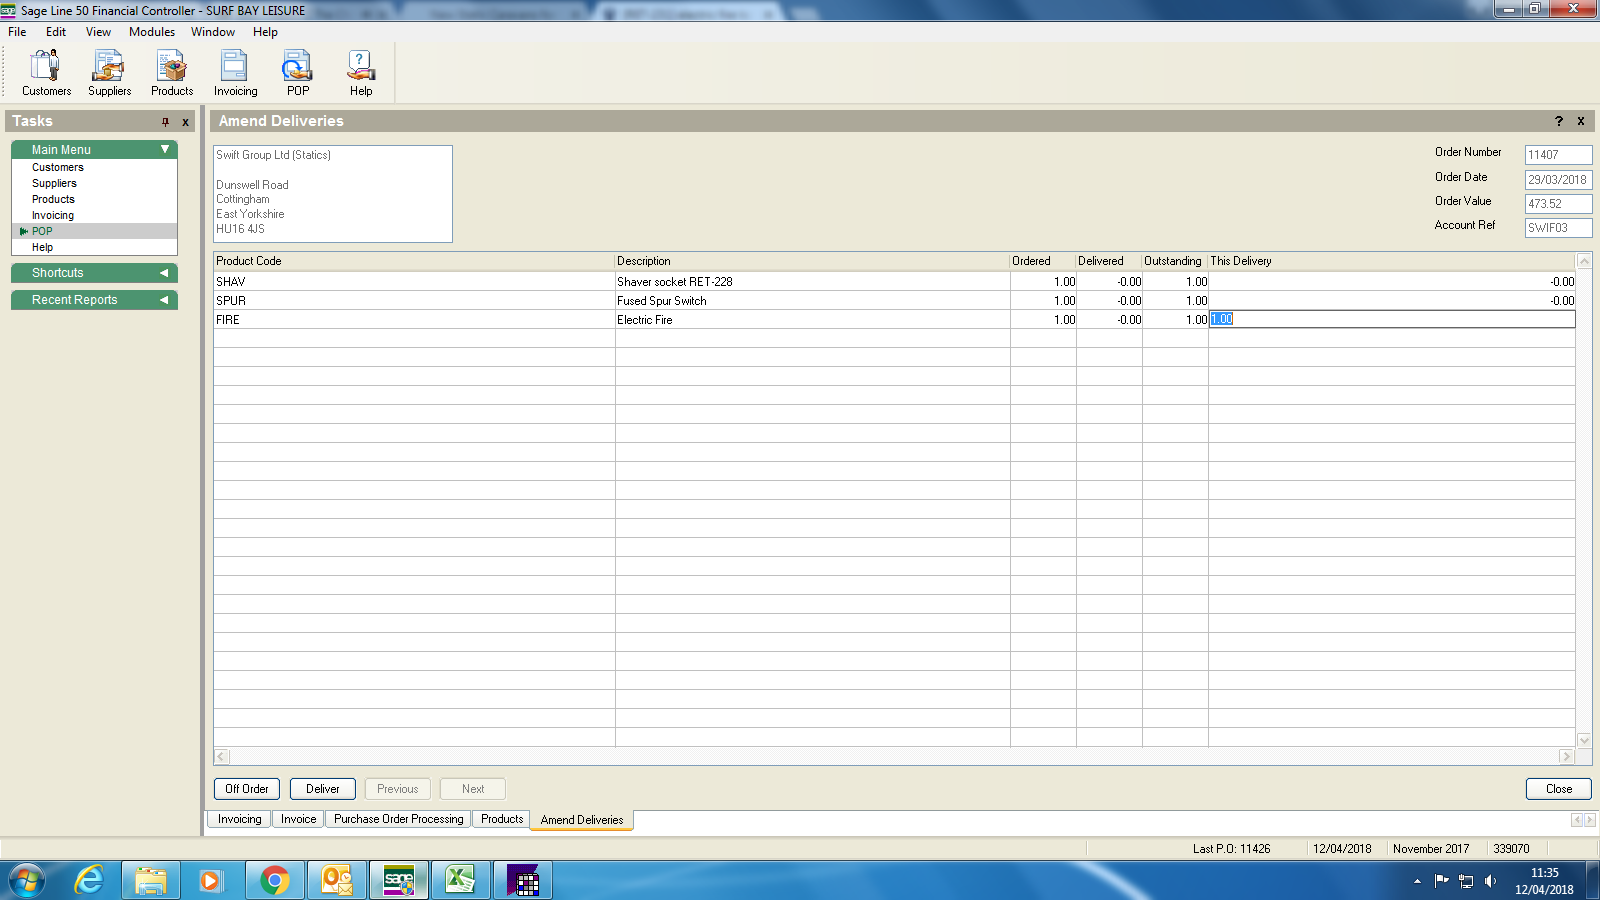
Task: Open the volume control in system tray
Action: coord(1490,881)
